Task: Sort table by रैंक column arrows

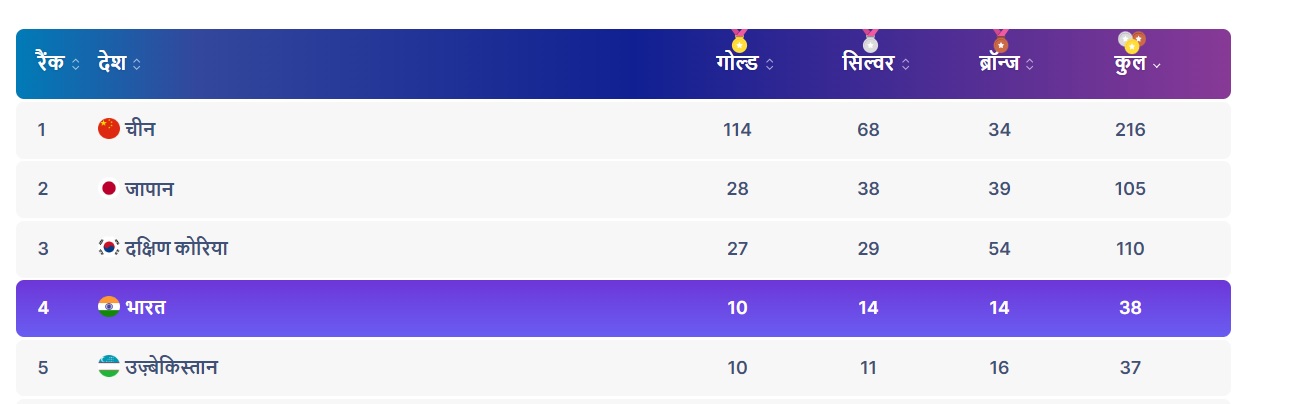Action: [75, 65]
